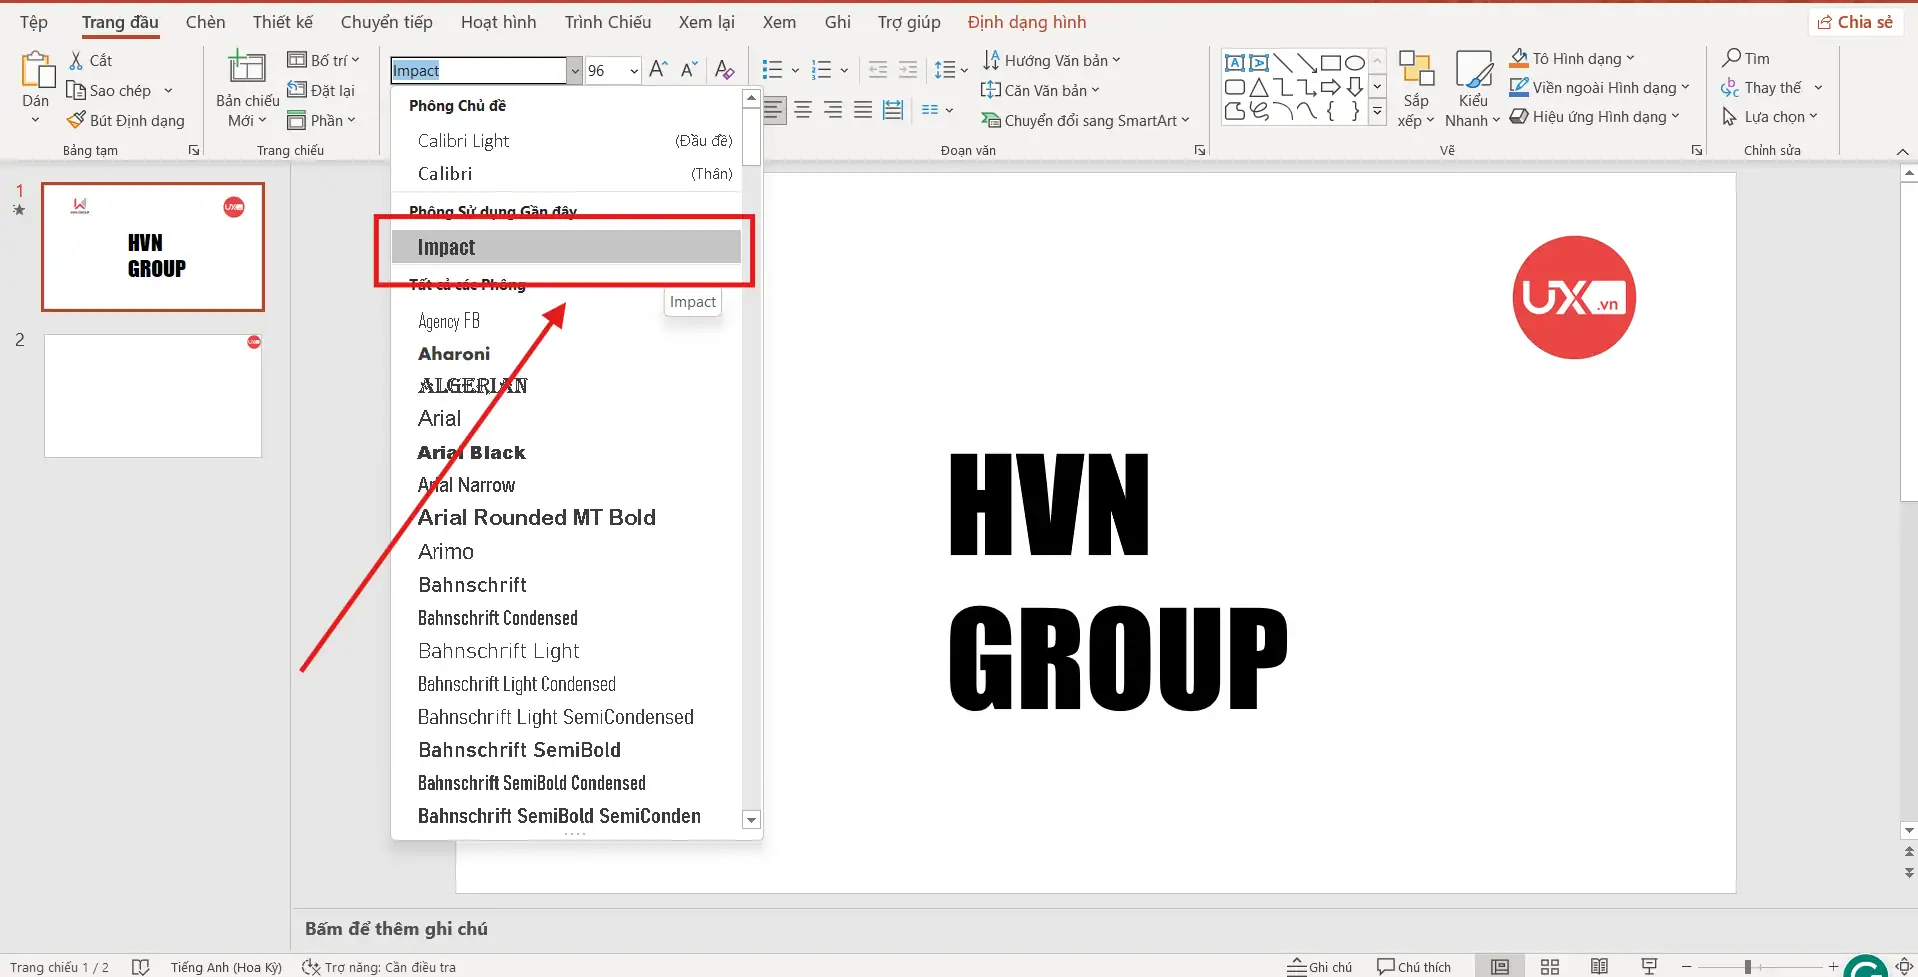Toggle the bulleted list button
The width and height of the screenshot is (1918, 977).
coord(772,69)
